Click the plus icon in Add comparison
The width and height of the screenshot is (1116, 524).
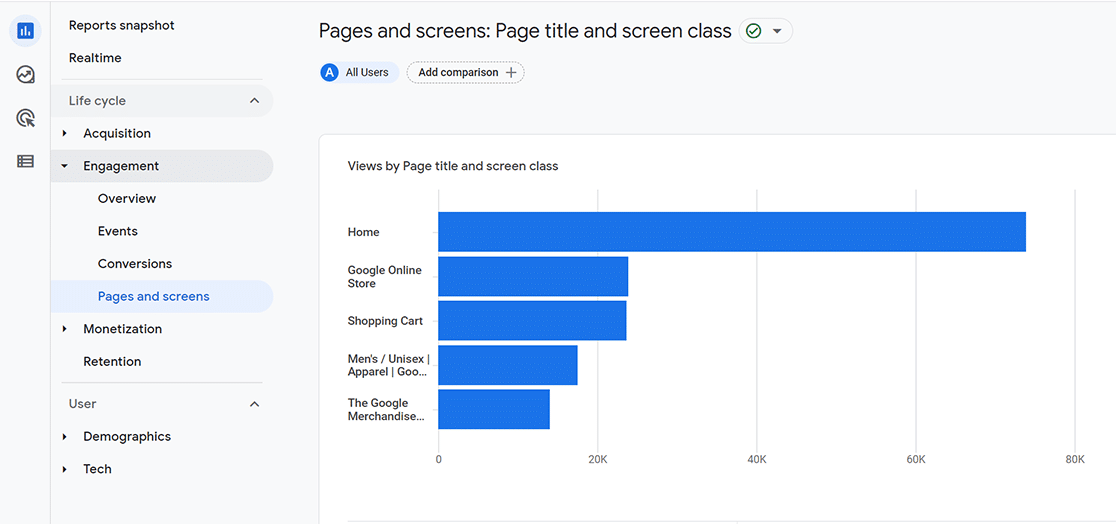(510, 73)
